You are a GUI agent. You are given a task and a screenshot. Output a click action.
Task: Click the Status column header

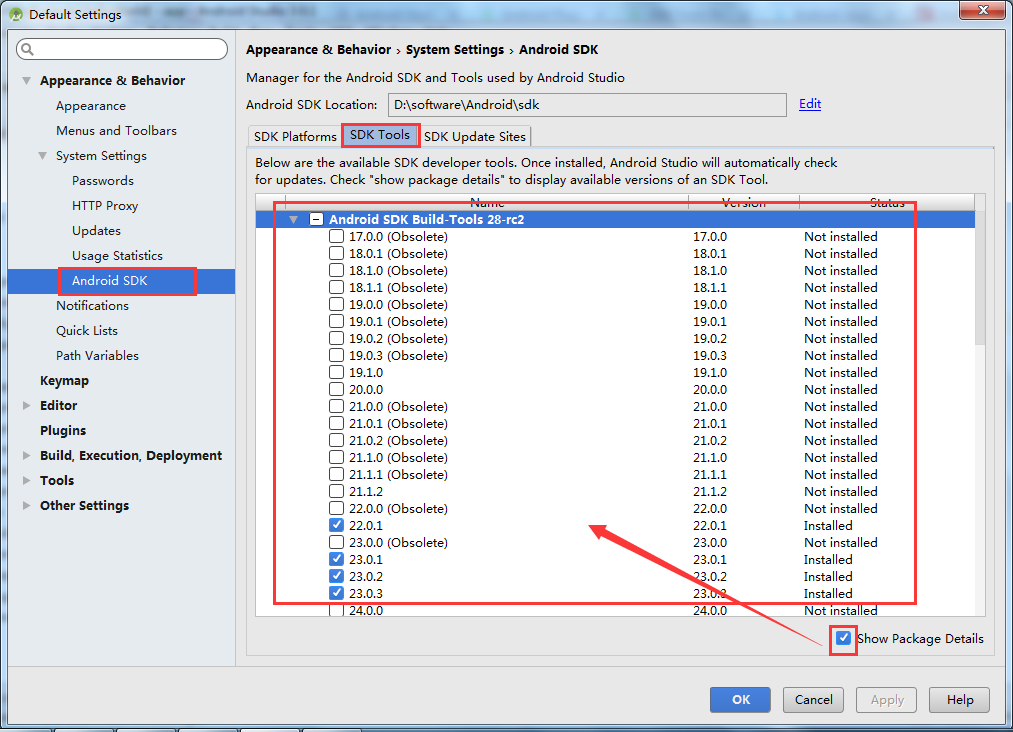[x=887, y=202]
